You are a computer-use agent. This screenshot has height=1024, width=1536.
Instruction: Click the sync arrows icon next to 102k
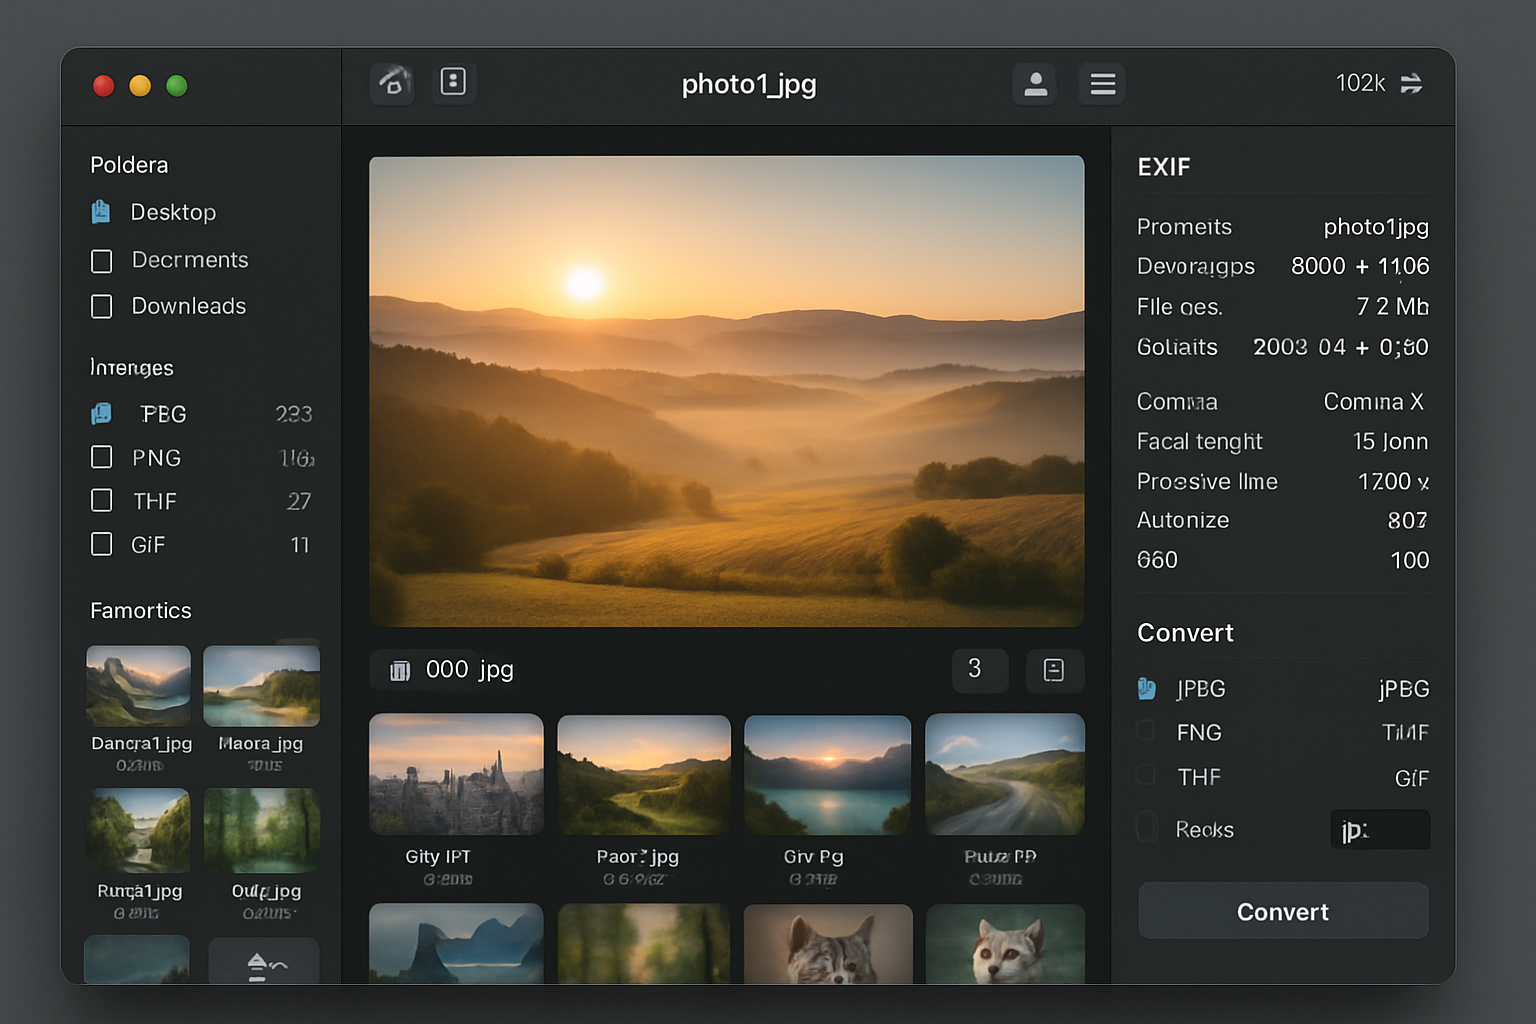1413,84
